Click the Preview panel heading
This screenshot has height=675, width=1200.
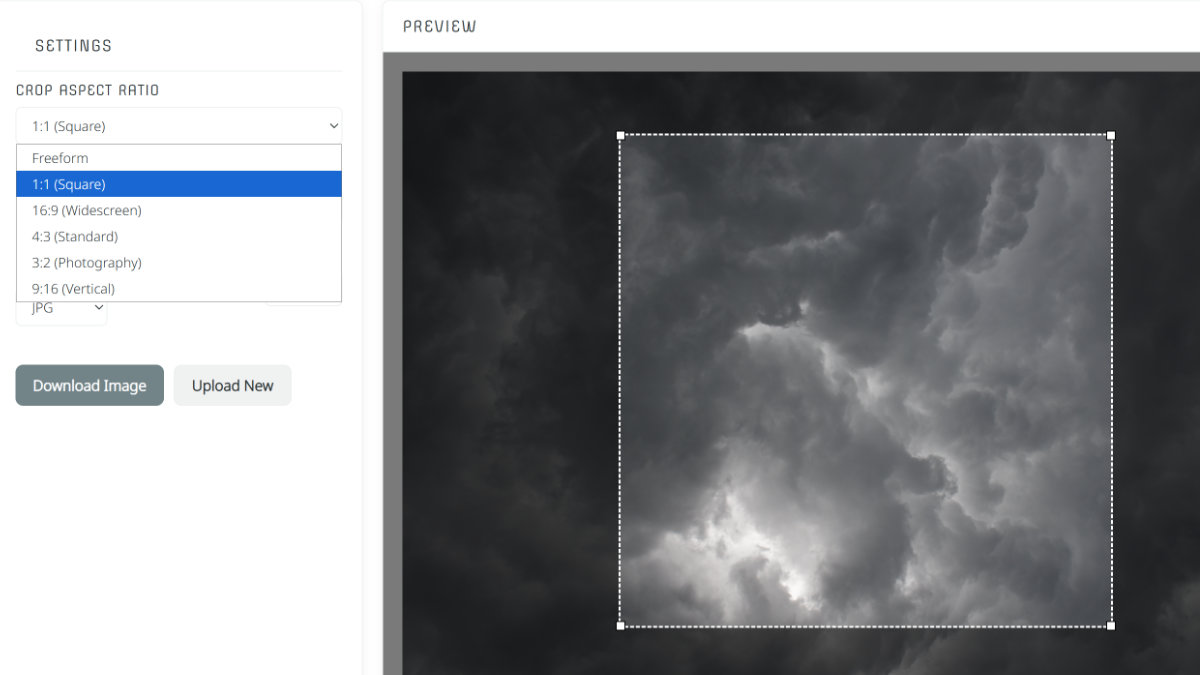tap(439, 27)
